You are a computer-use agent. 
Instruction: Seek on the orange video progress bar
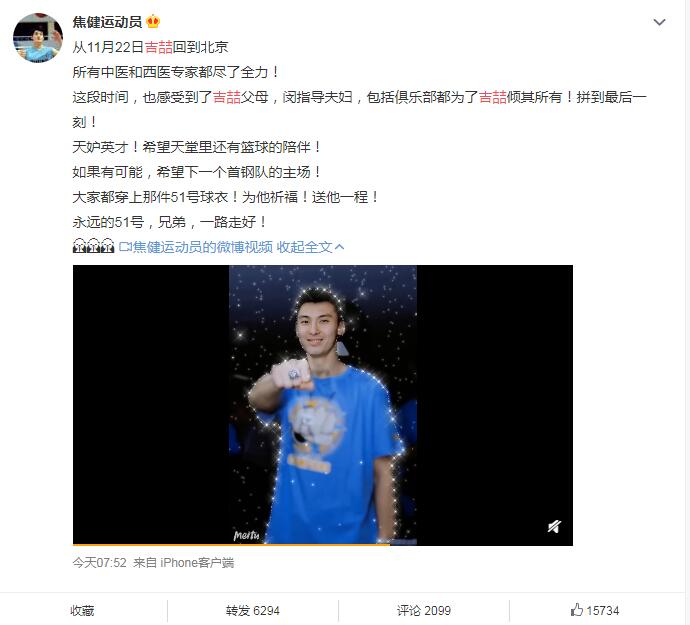323,544
